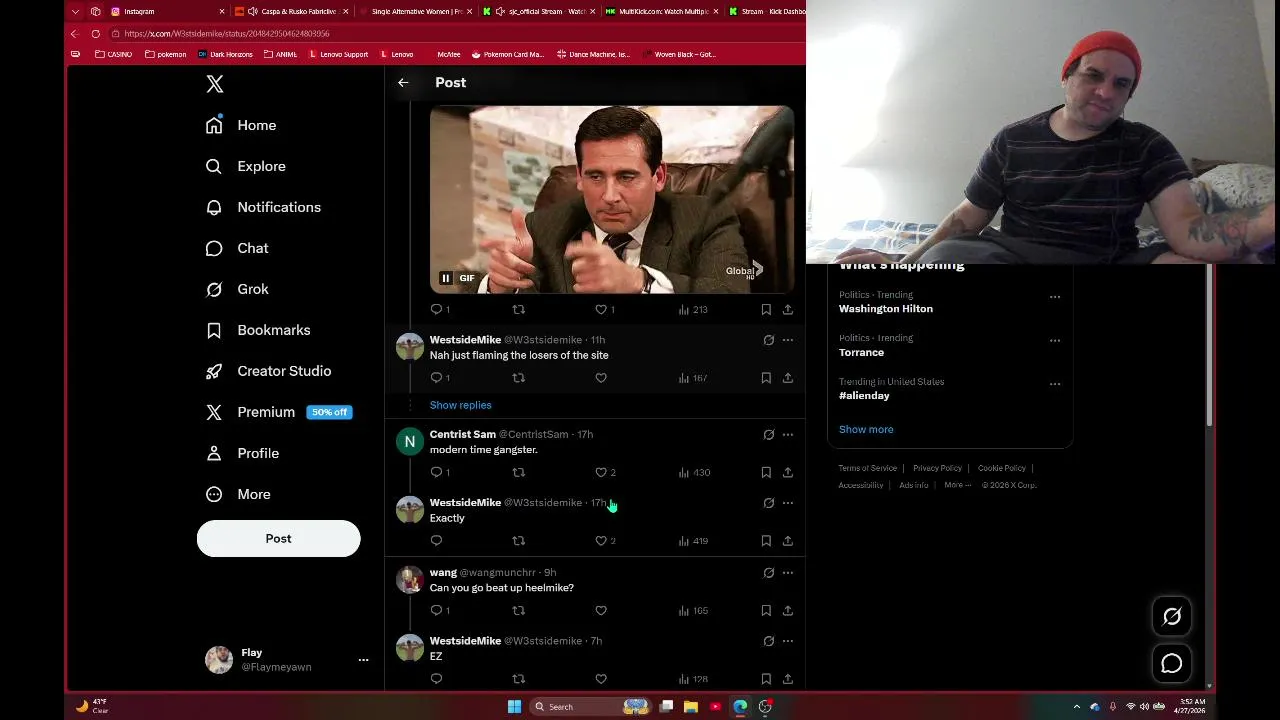Image resolution: width=1280 pixels, height=720 pixels.
Task: Click the X logo in the sidebar
Action: point(215,84)
